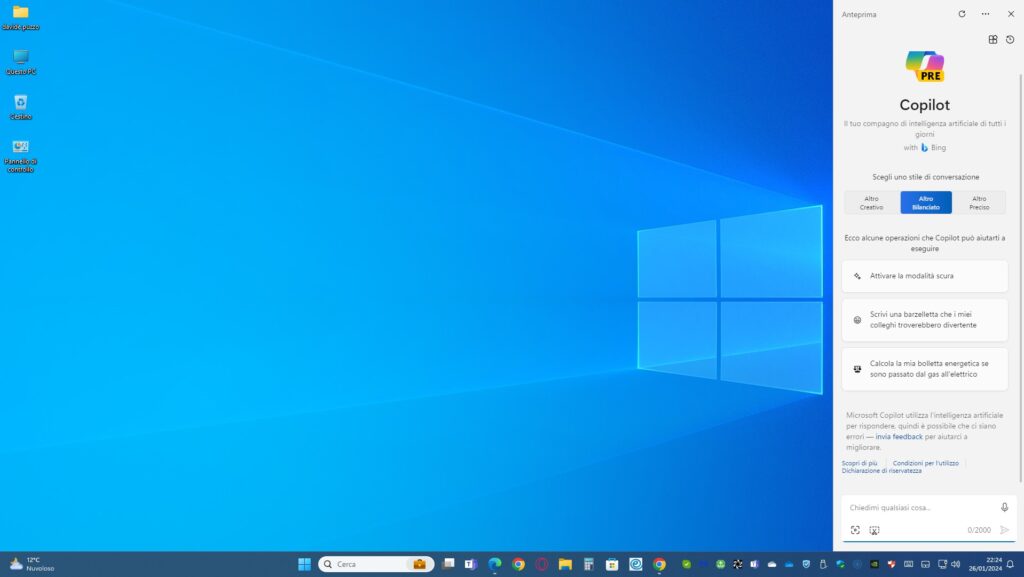This screenshot has height=577, width=1024.
Task: Click the briefcase search highlight icon
Action: (419, 564)
